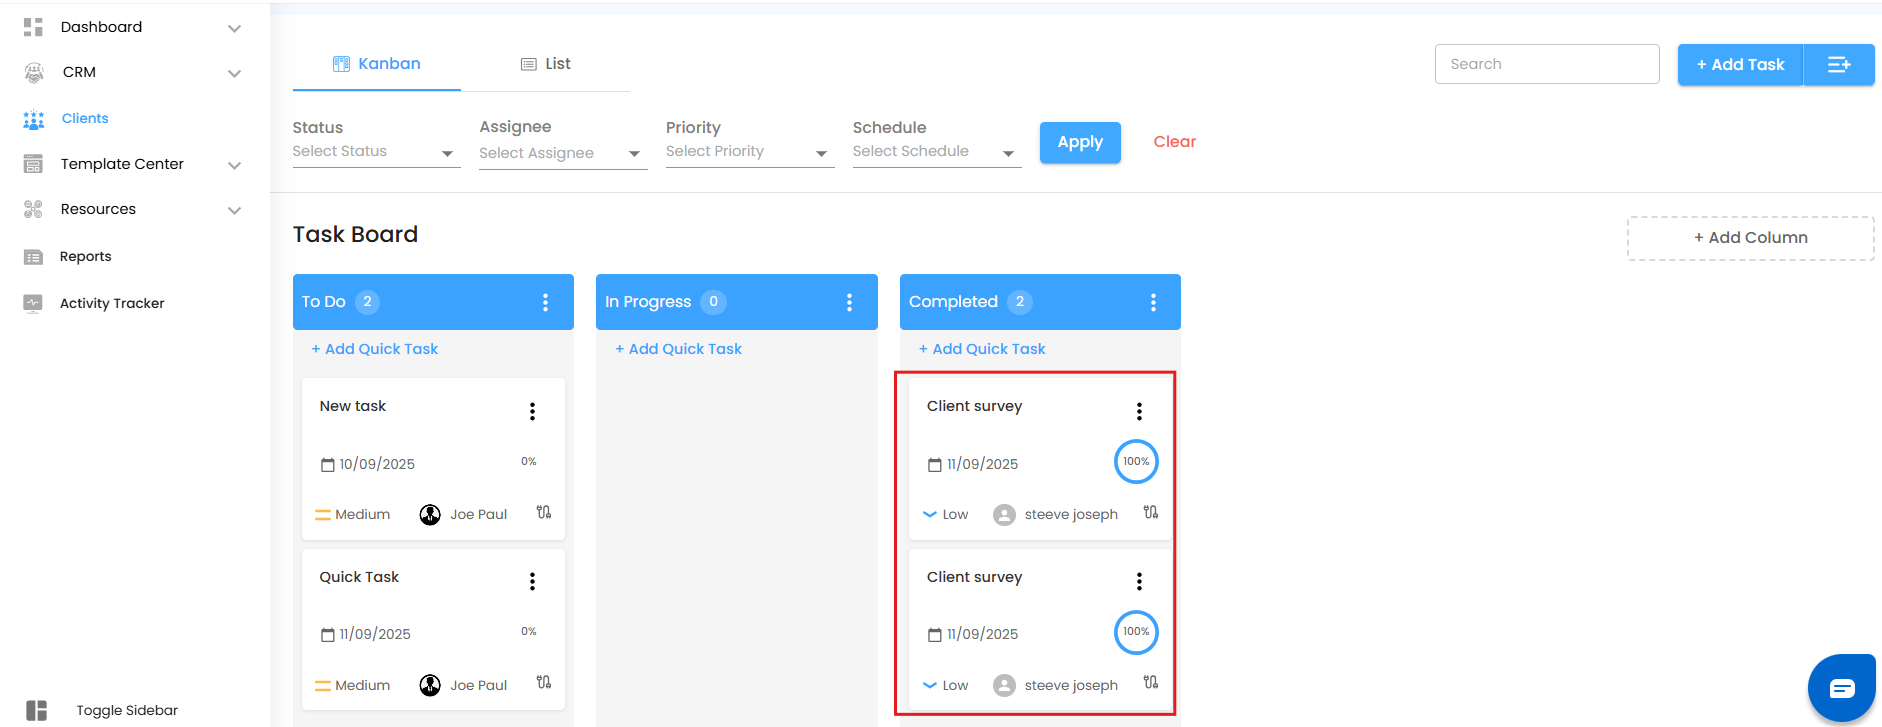Image resolution: width=1882 pixels, height=727 pixels.
Task: Click the add task list icon button
Action: [x=1839, y=65]
